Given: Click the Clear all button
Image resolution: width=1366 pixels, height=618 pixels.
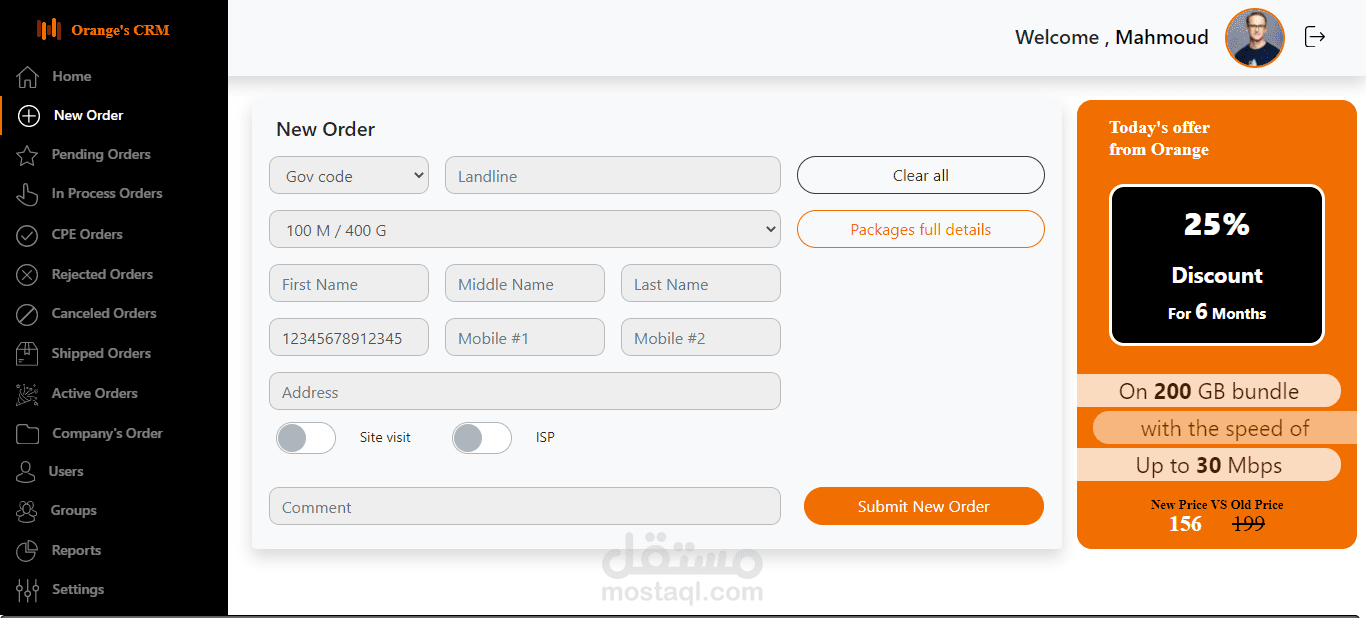Looking at the screenshot, I should point(921,175).
